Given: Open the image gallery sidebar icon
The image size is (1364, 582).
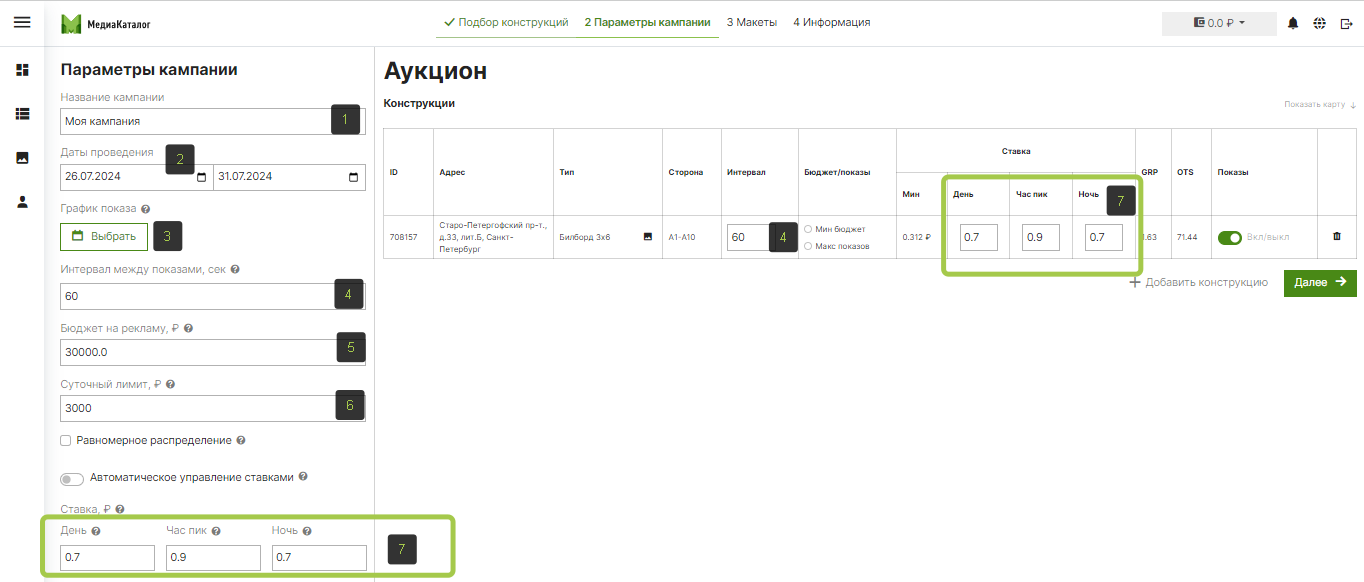Looking at the screenshot, I should click(22, 158).
